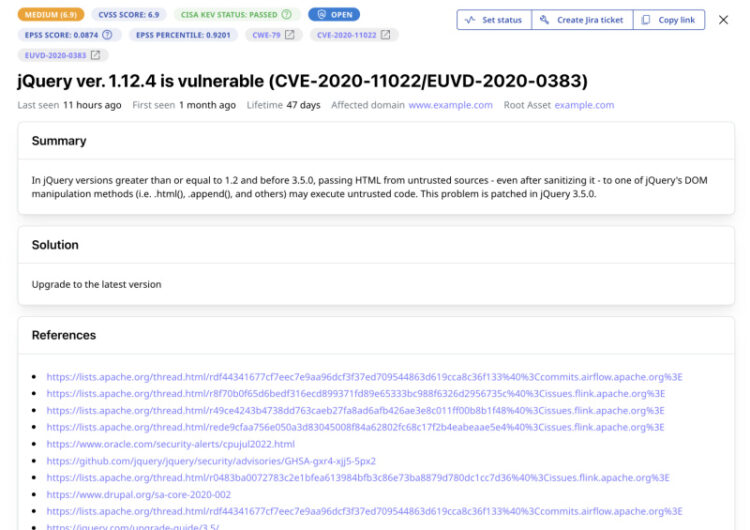Open the apache thread r49ce4243b4738dd link
750x530 pixels.
tap(355, 410)
